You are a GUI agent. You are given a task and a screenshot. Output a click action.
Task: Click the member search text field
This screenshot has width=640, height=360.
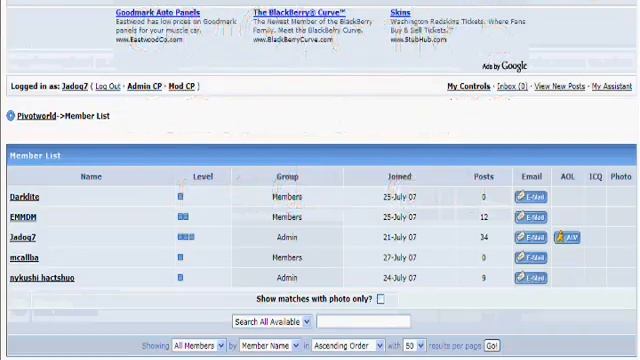[x=363, y=322]
